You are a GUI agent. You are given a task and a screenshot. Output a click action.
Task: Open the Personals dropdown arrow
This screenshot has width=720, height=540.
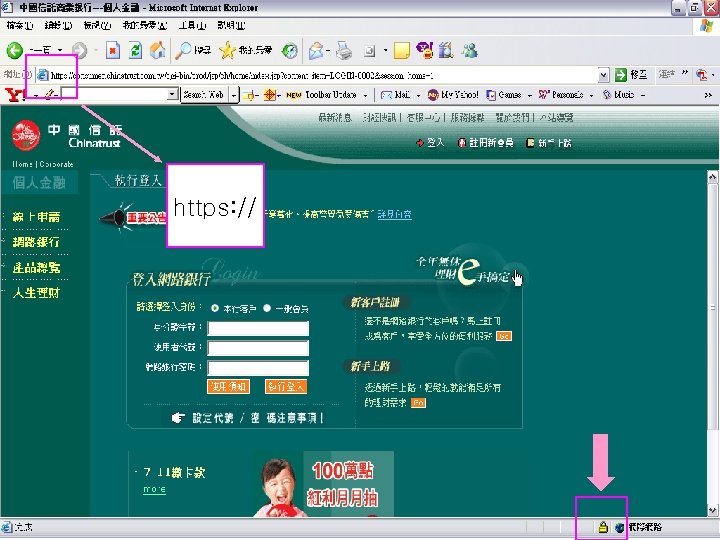tap(591, 96)
